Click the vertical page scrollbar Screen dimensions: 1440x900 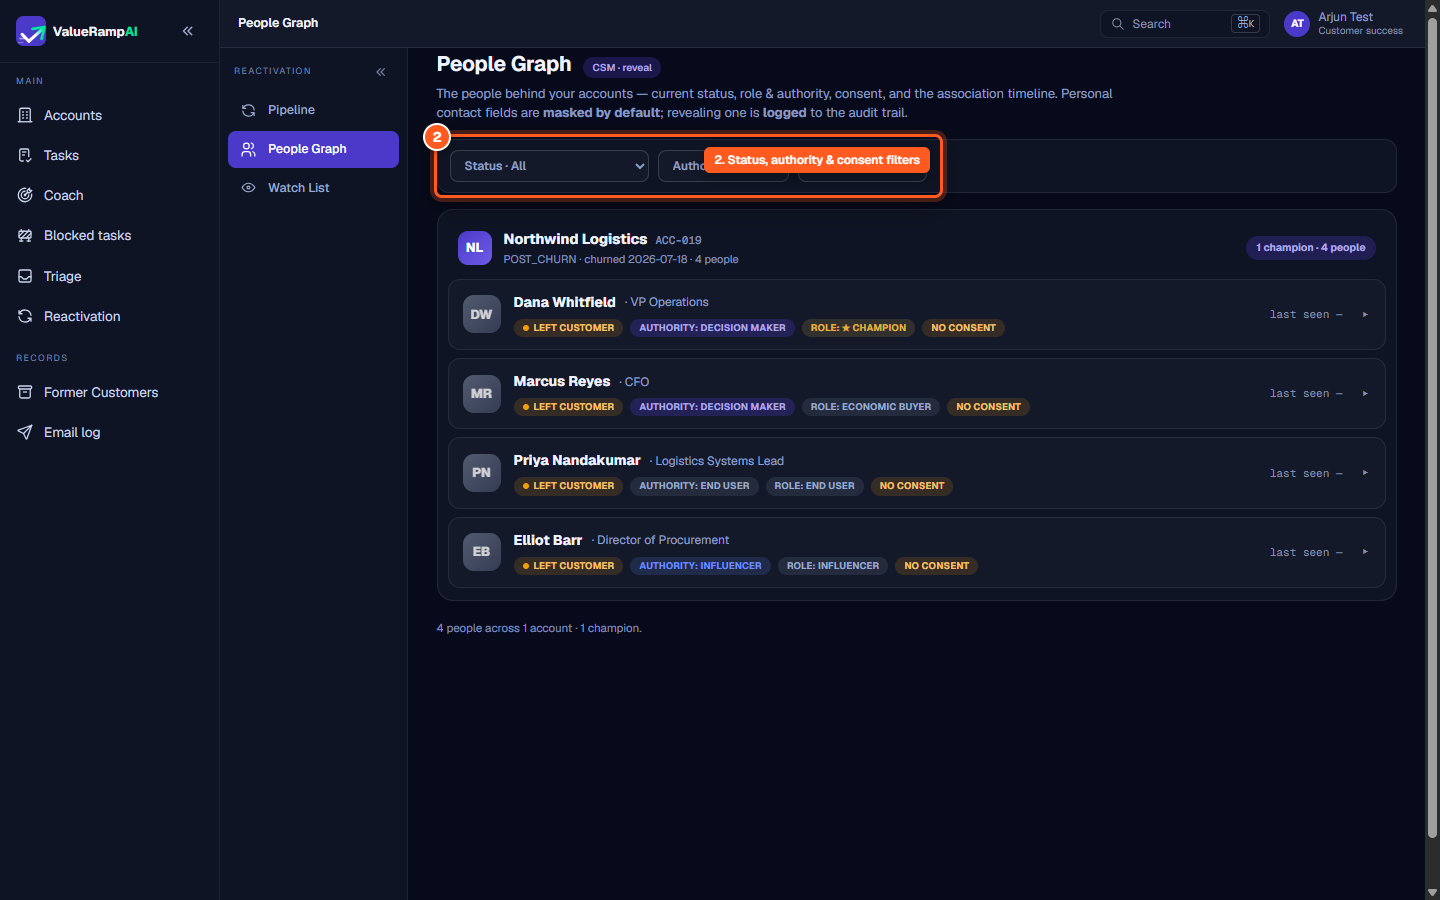1432,430
